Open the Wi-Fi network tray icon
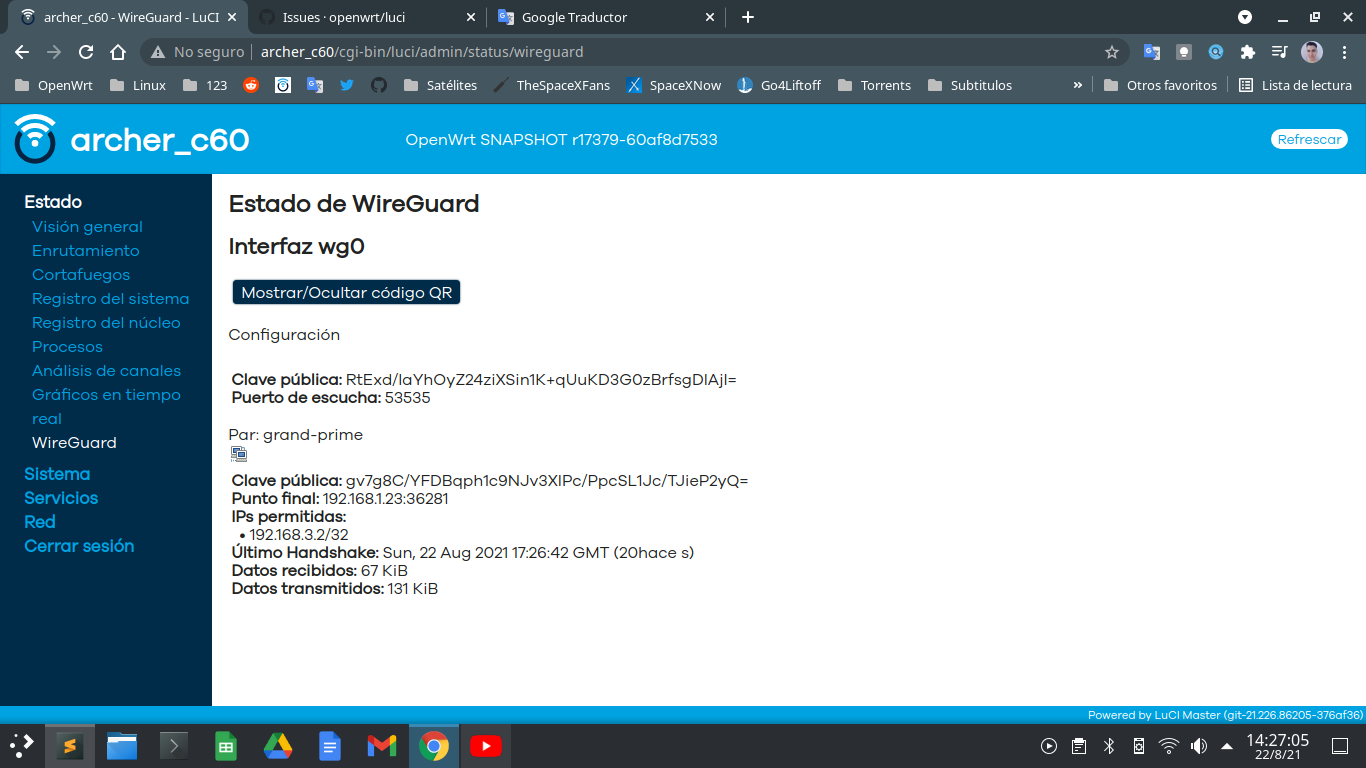 point(1169,746)
